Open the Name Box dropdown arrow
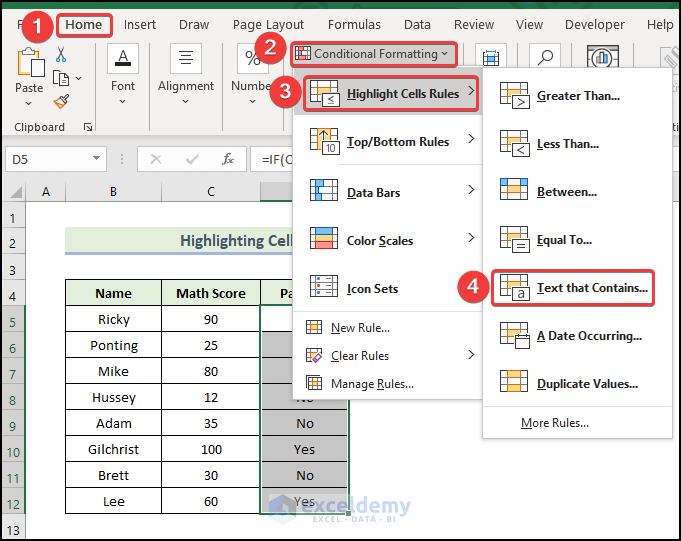681x541 pixels. click(96, 159)
